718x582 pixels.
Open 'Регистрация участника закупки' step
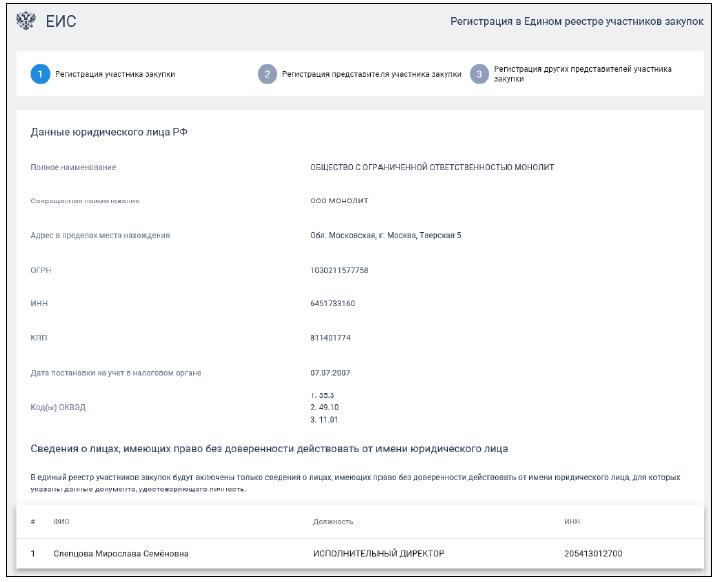115,74
